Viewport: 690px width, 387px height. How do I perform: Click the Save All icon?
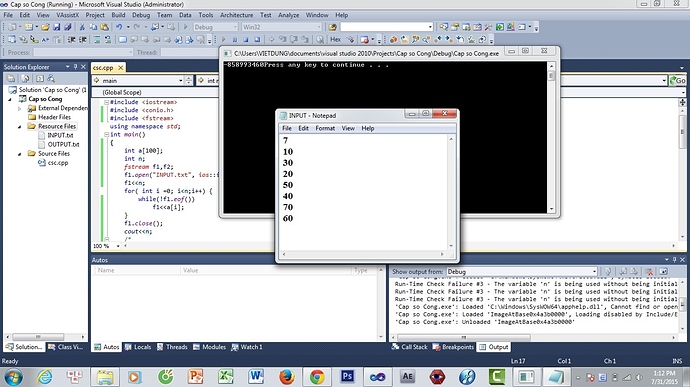coord(67,27)
